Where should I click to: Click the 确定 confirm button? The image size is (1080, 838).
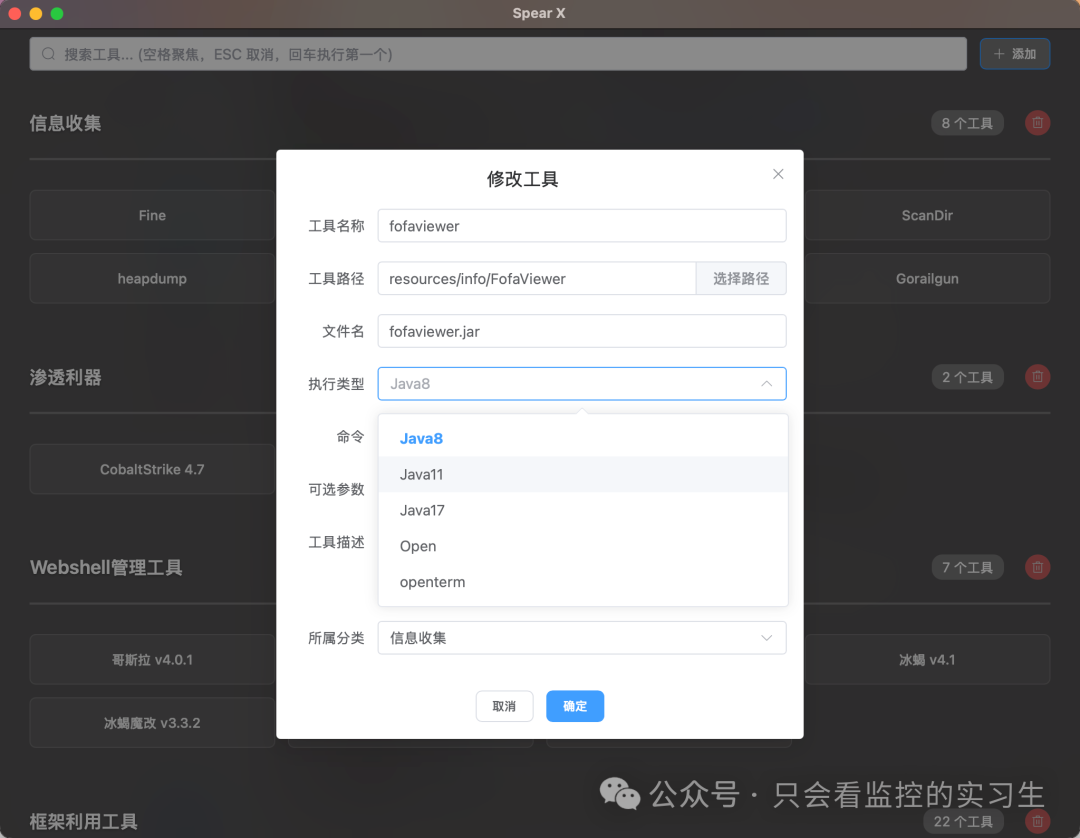[x=575, y=706]
